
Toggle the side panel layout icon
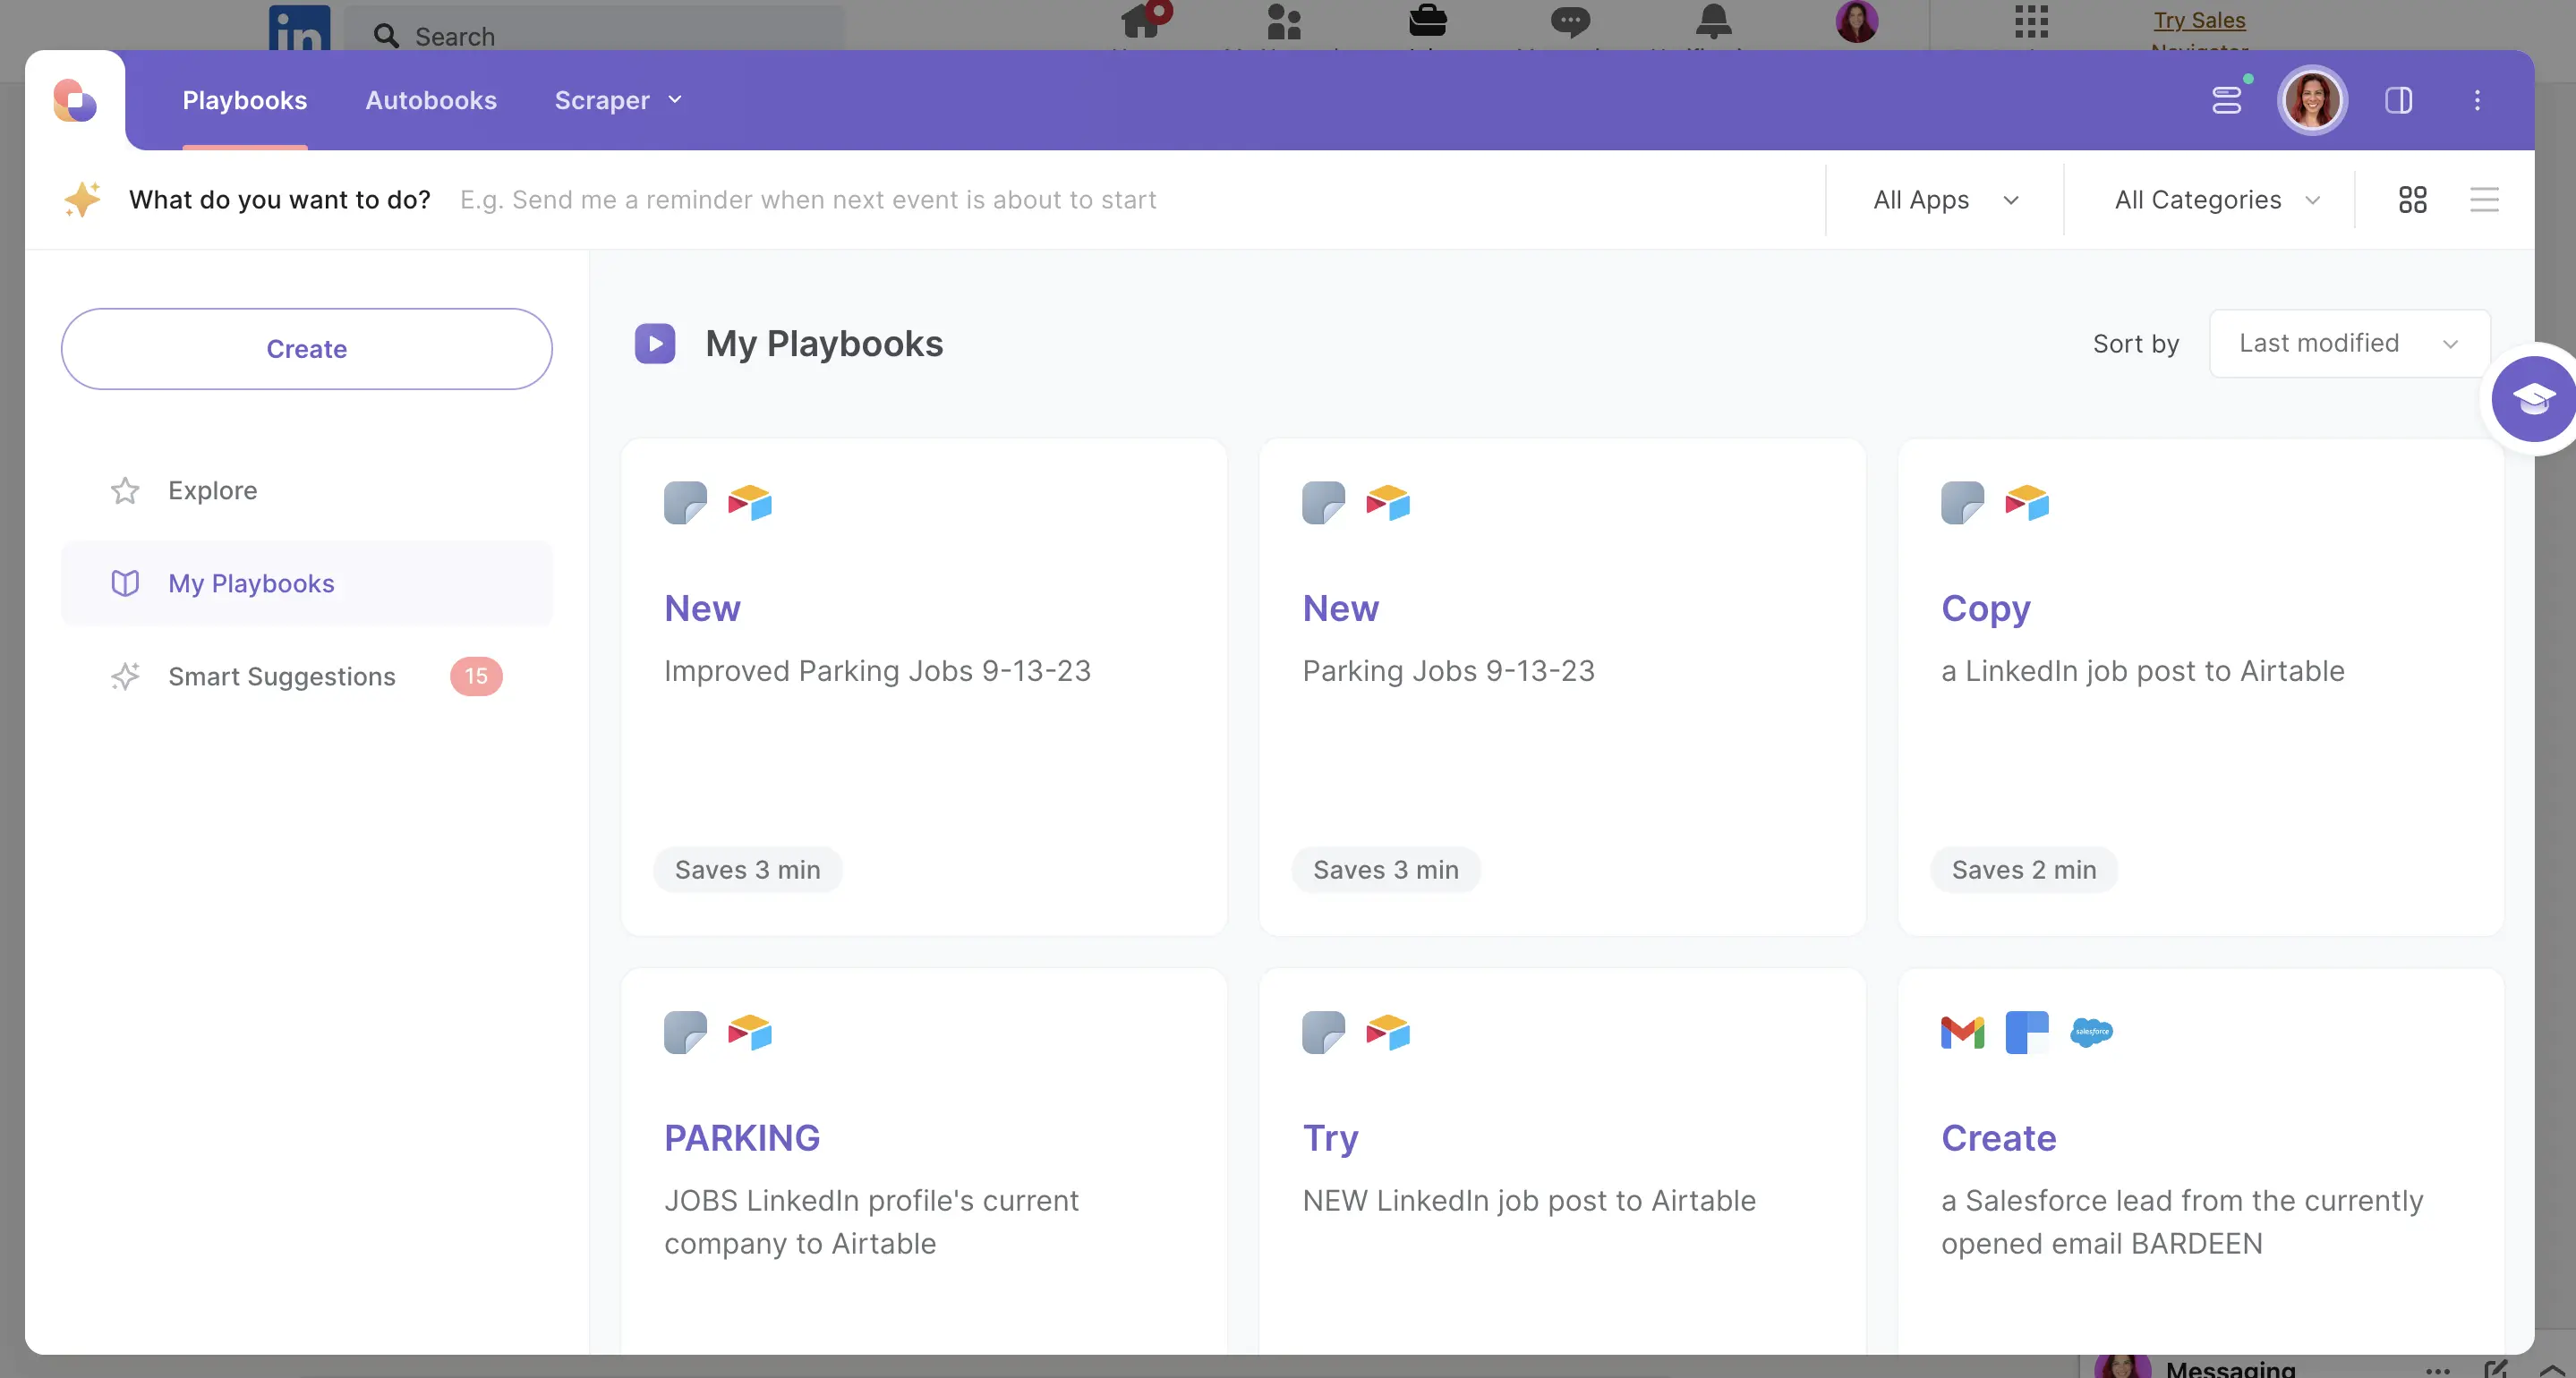coord(2398,100)
